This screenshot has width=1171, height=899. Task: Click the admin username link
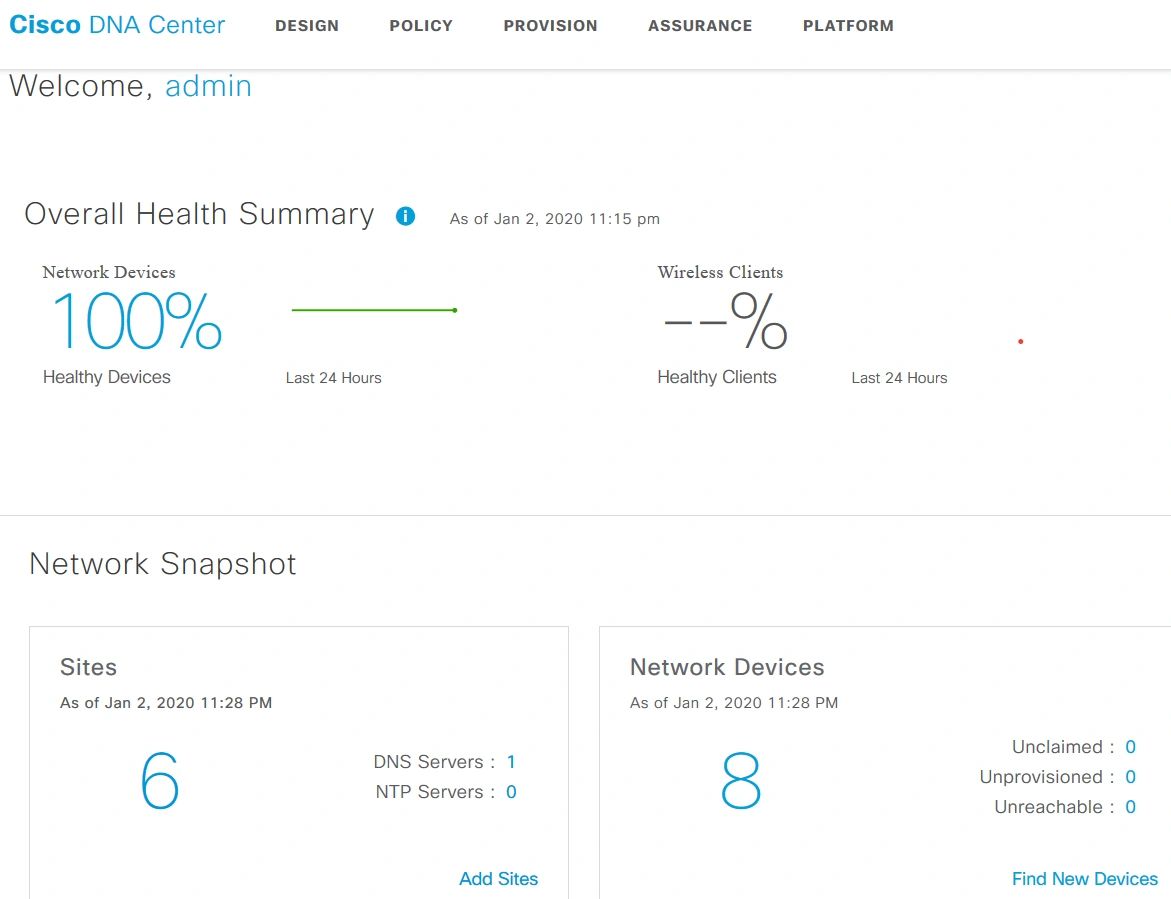[208, 86]
